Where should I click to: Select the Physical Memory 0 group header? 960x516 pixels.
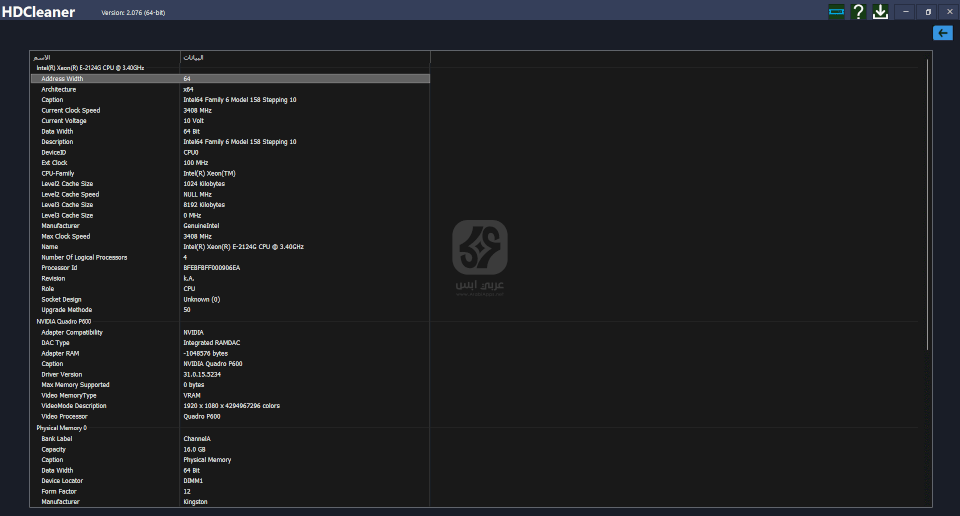coord(61,428)
